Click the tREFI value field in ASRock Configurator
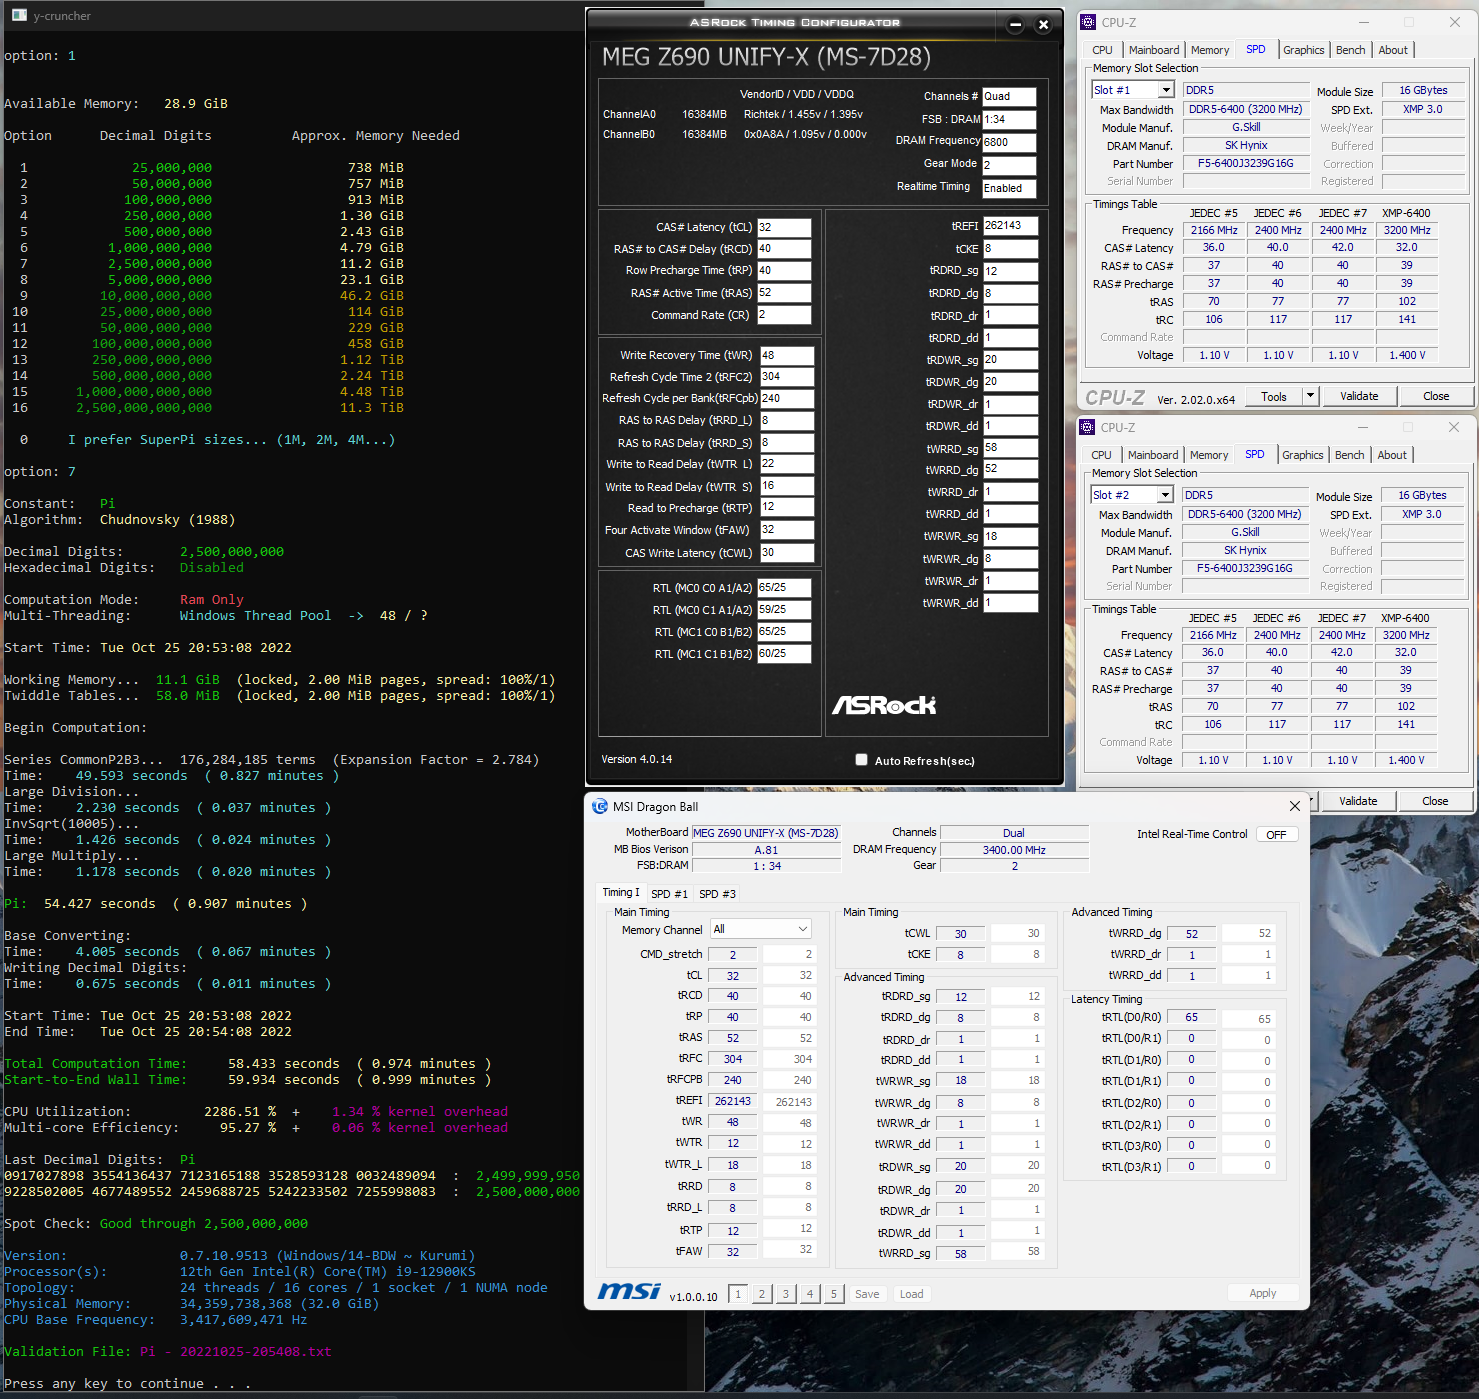The width and height of the screenshot is (1479, 1400). pos(1010,226)
